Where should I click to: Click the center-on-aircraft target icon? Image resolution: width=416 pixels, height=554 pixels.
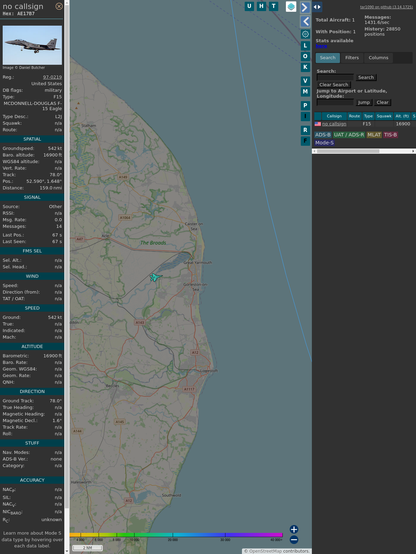point(305,34)
